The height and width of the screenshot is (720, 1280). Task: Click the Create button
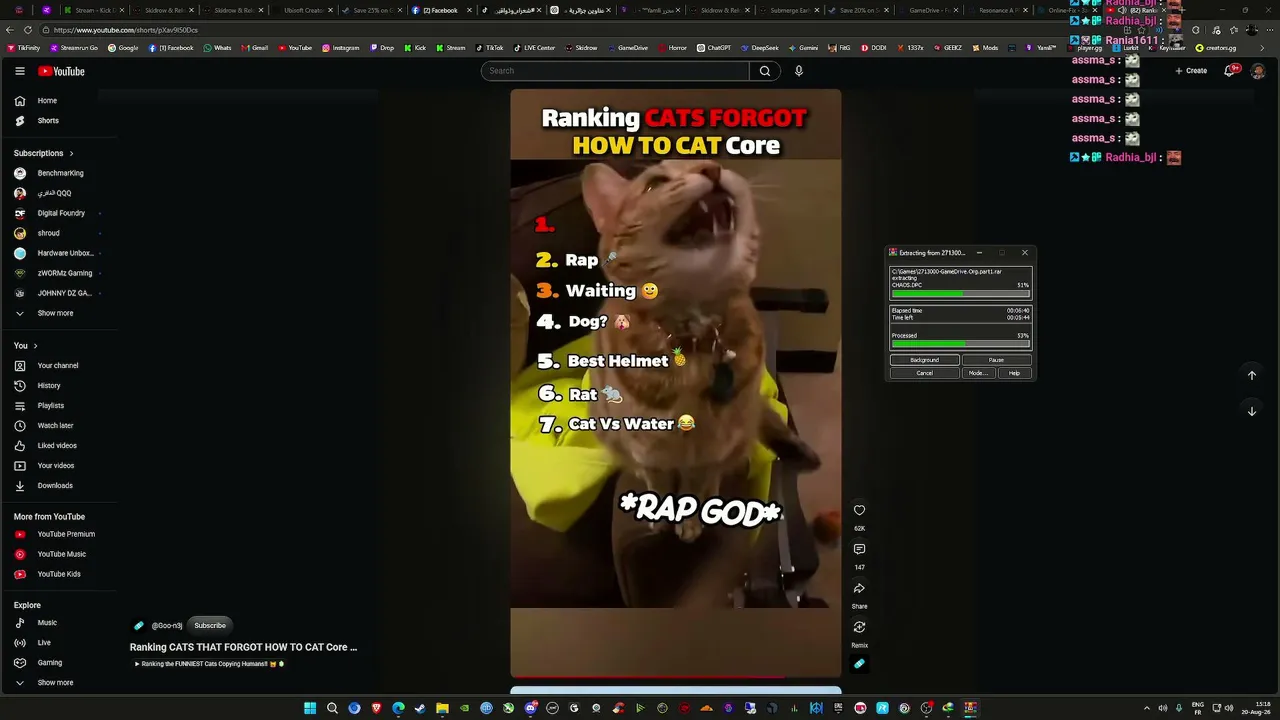point(1191,71)
